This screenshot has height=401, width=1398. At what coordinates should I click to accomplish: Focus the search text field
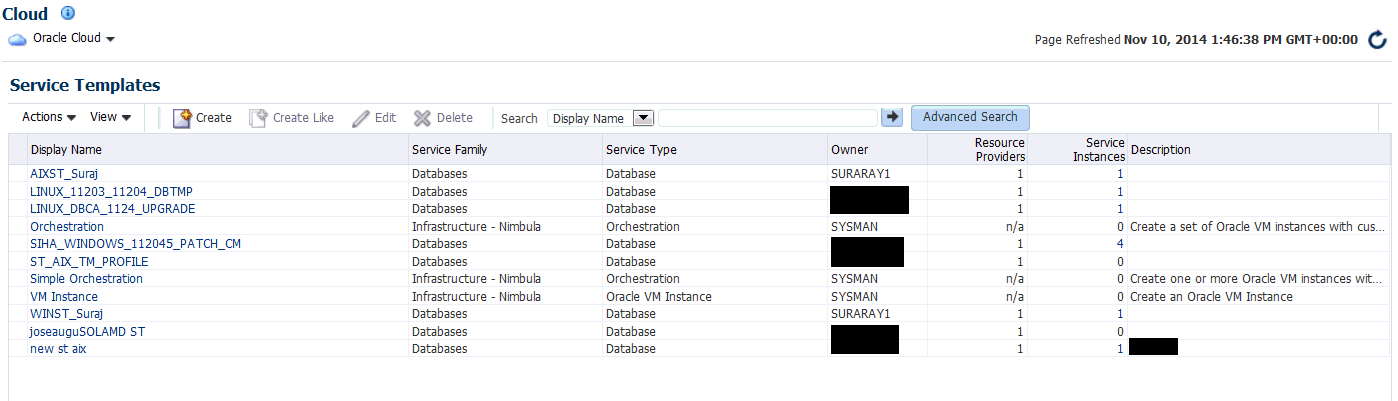pyautogui.click(x=768, y=118)
